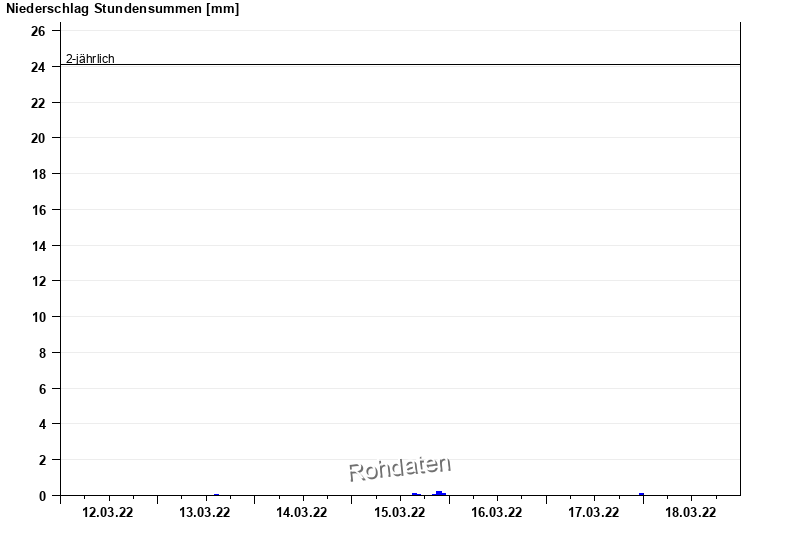Click the 16.03.22 date label
Screen dimensions: 800x550
click(x=496, y=513)
